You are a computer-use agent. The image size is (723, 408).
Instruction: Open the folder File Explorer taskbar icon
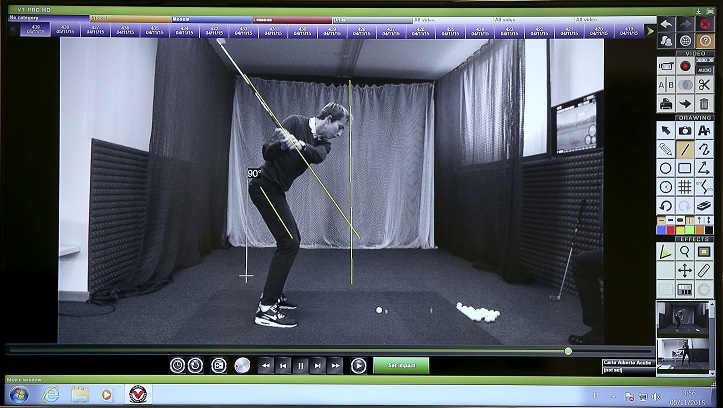[80, 395]
